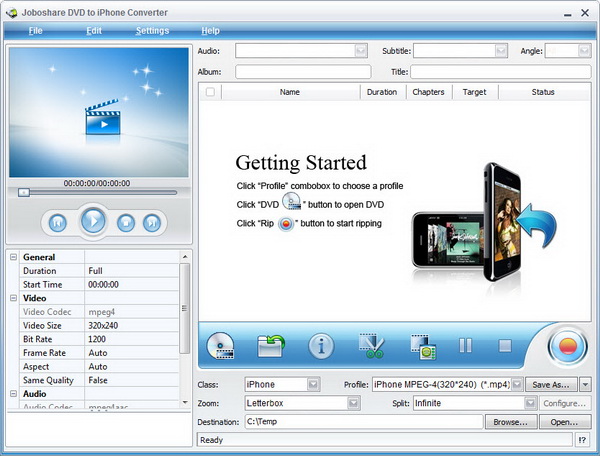
Task: Show info with the 'i' icon
Action: 321,346
